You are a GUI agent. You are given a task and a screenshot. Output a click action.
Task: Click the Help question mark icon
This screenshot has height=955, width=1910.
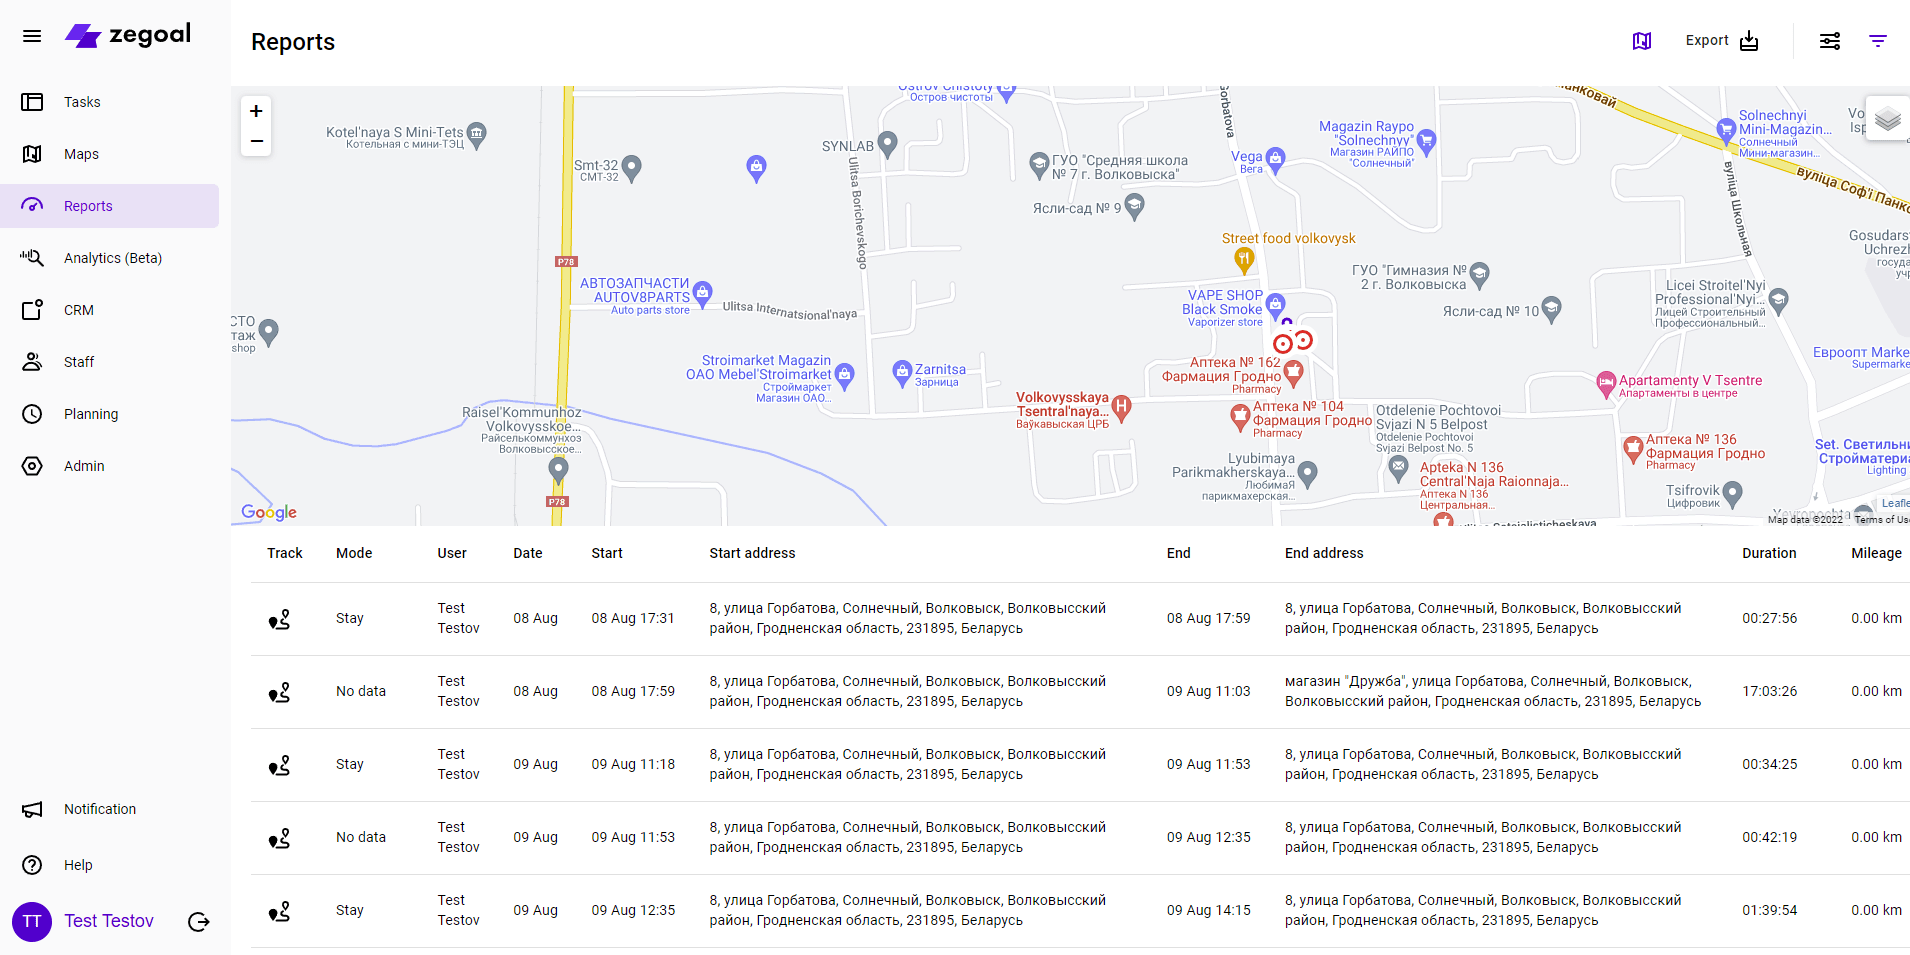[32, 865]
